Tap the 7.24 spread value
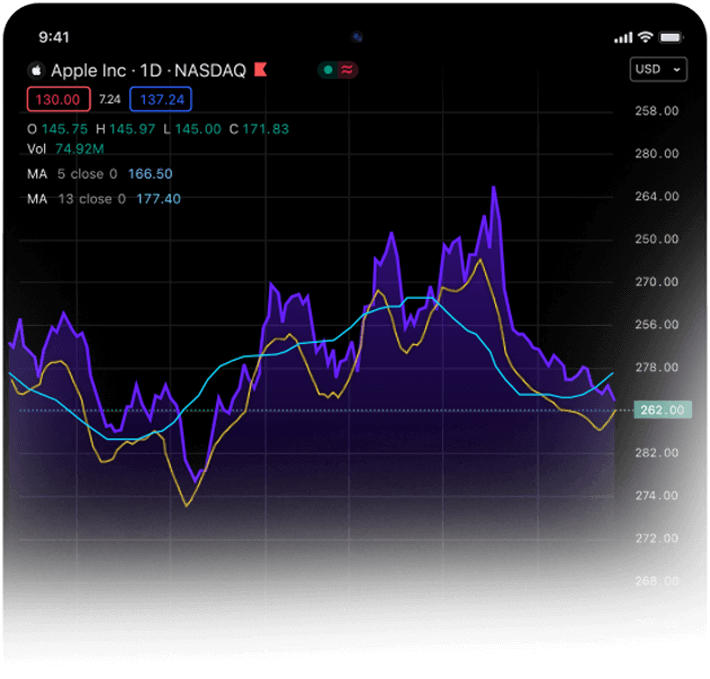The image size is (710, 679). (110, 99)
